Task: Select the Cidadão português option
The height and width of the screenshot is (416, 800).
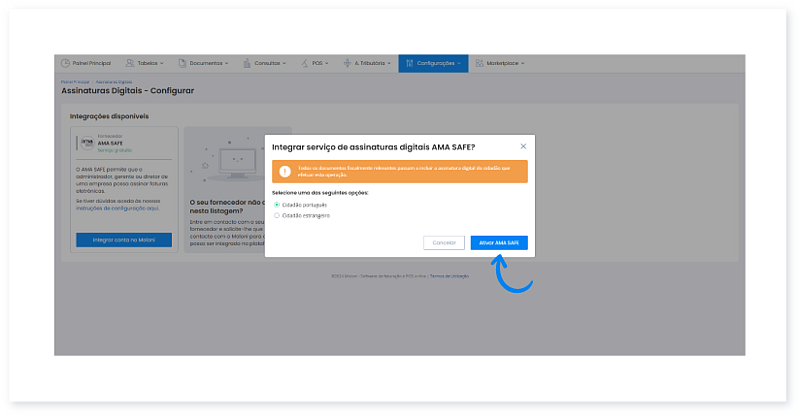Action: click(x=277, y=204)
